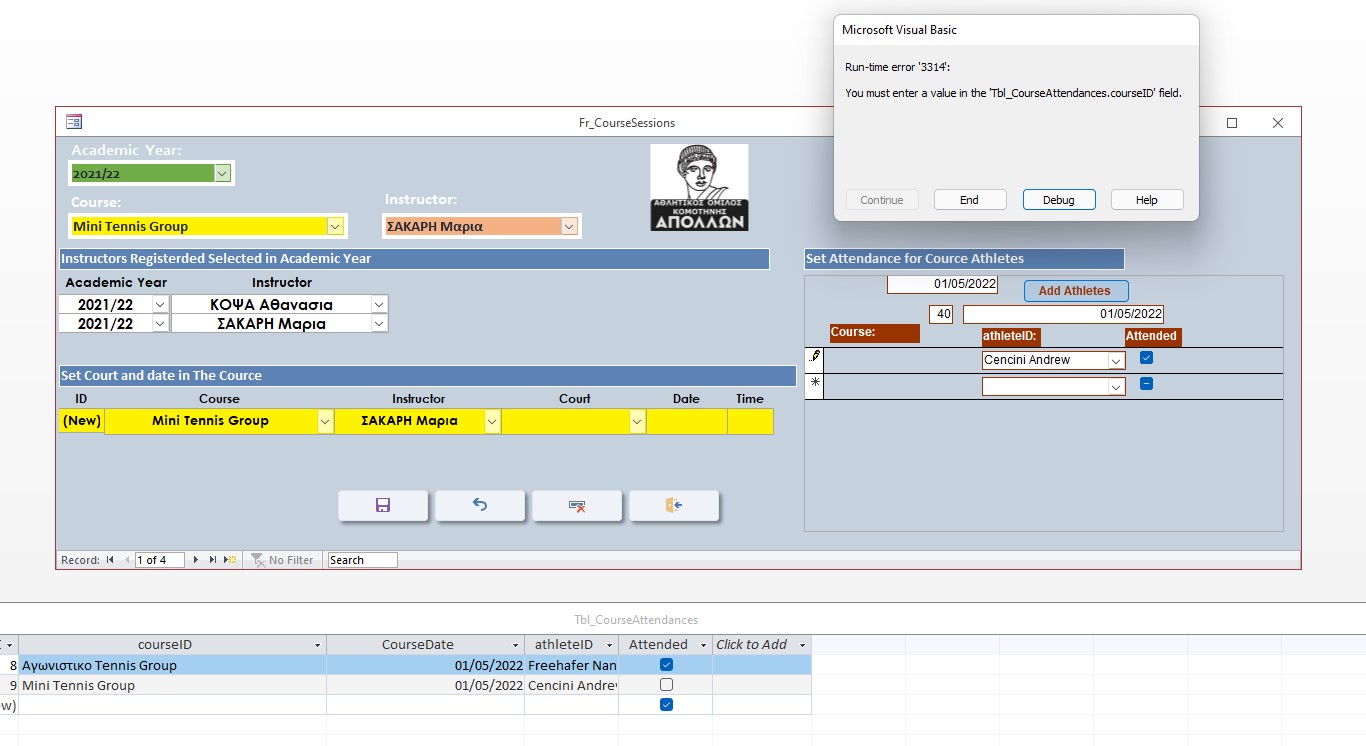Screen dimensions: 1366x746
Task: Open academic year dropdown beside ΚΟΨΑ Αθανασια
Action: point(160,304)
